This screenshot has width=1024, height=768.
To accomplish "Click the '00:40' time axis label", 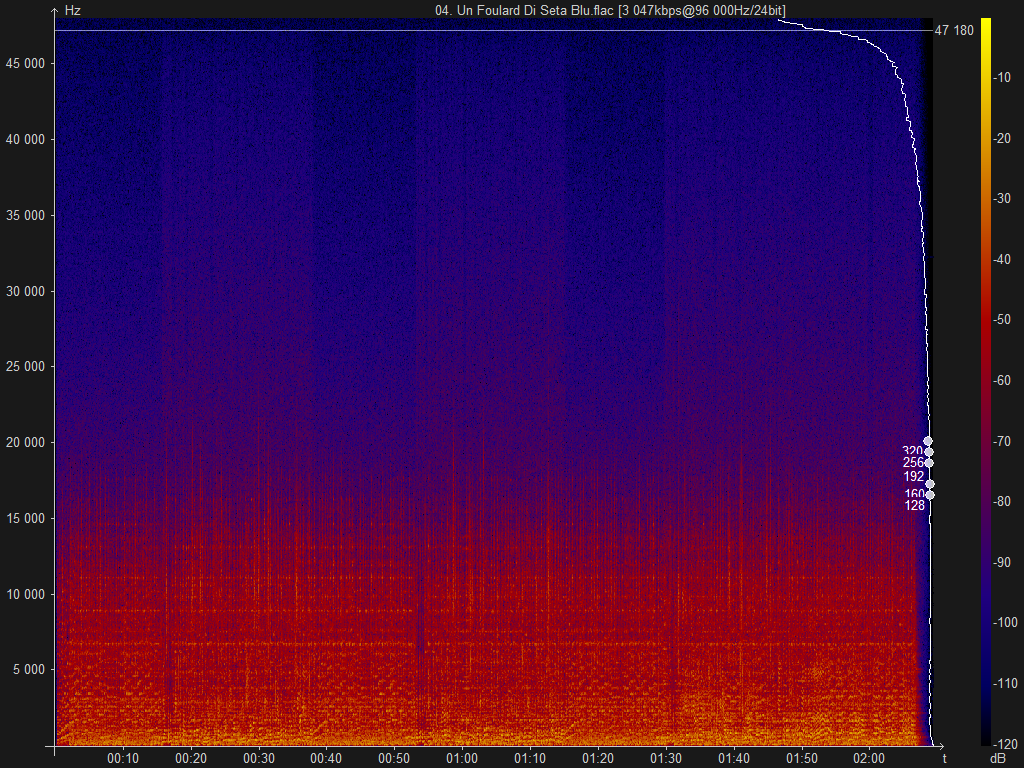I will [326, 758].
